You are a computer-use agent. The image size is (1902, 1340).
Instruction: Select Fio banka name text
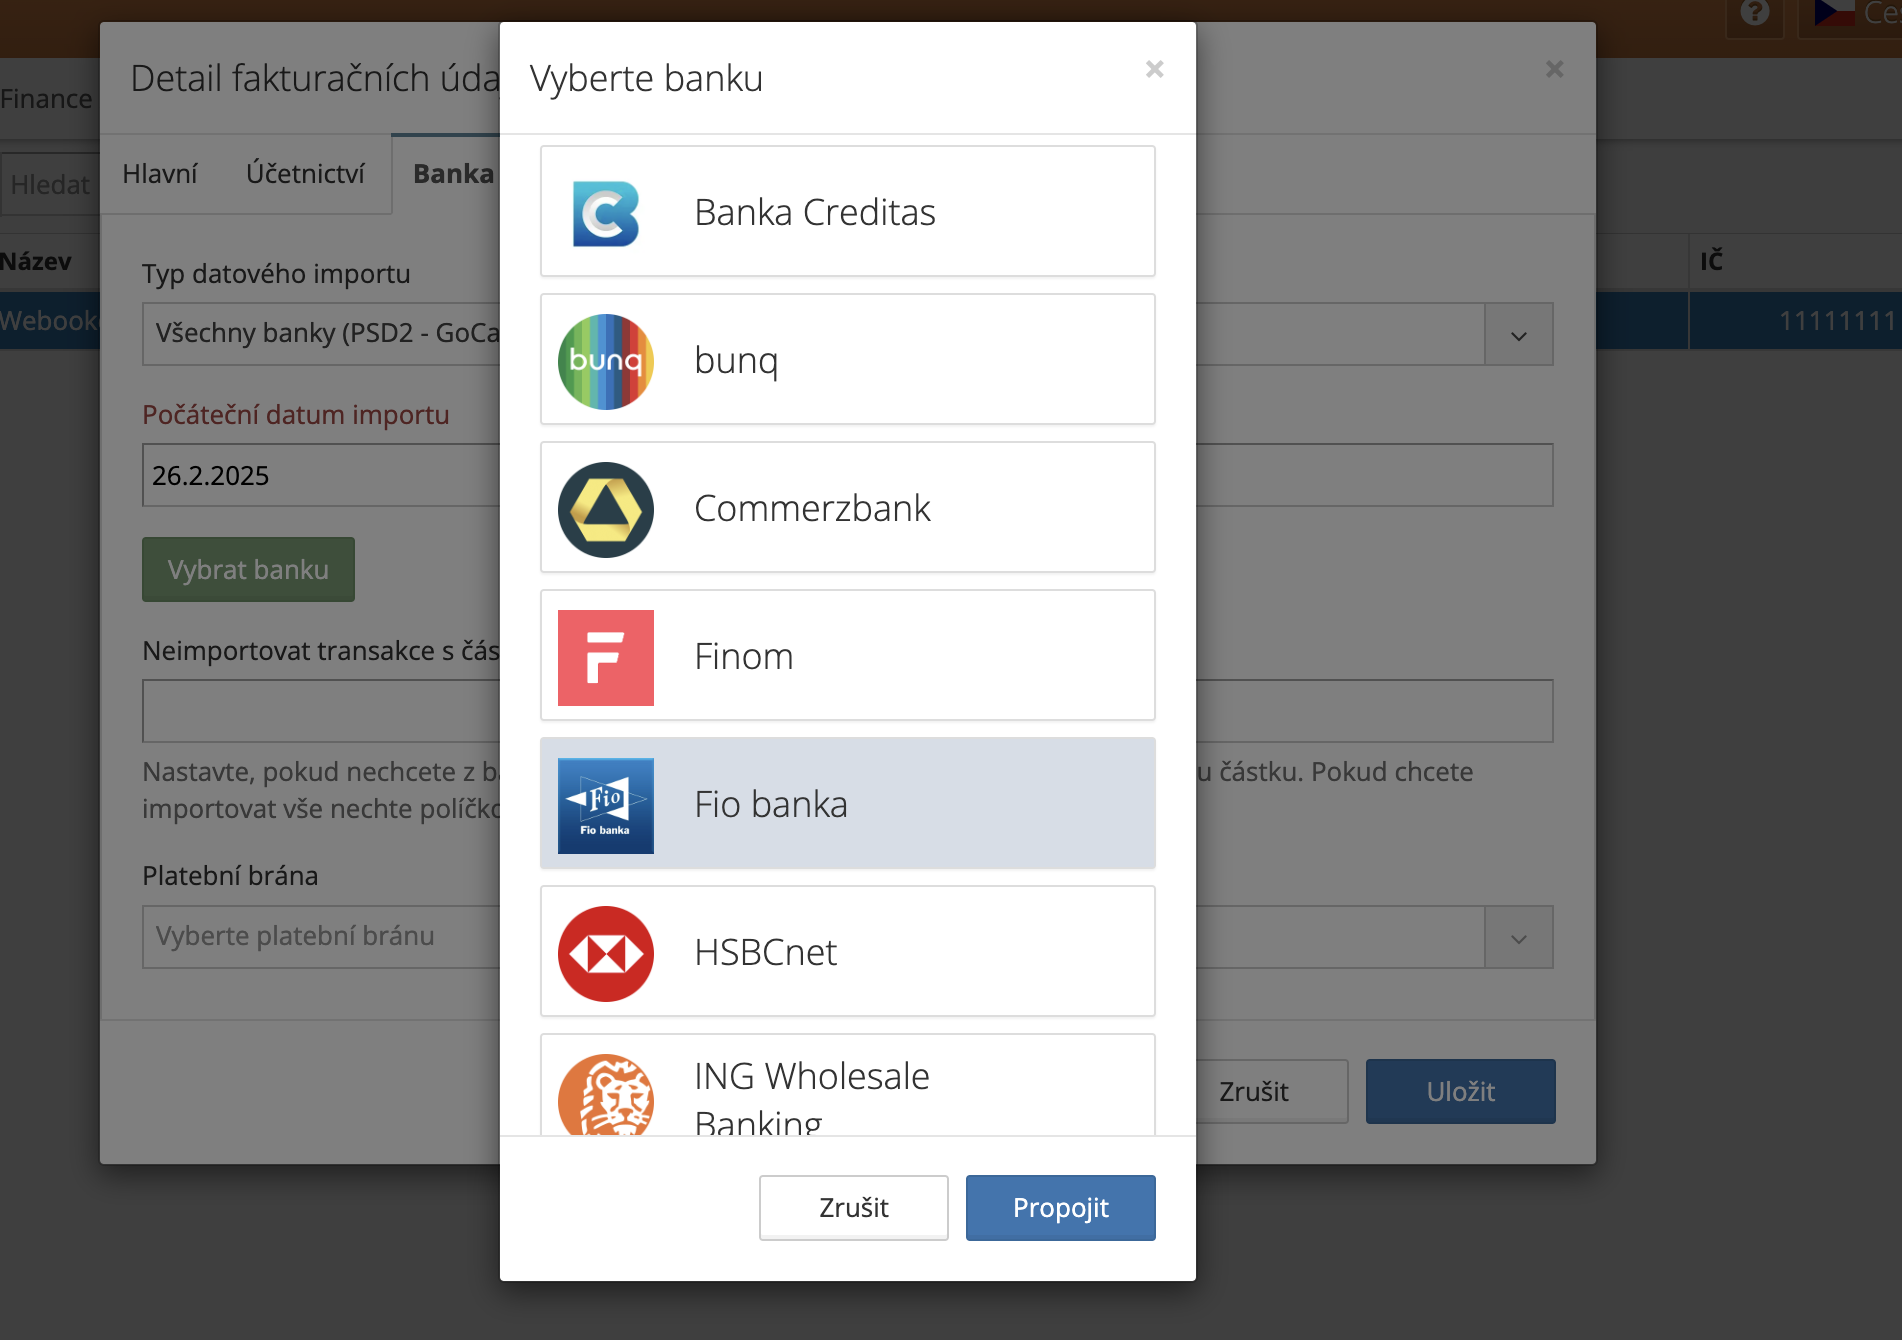coord(771,804)
